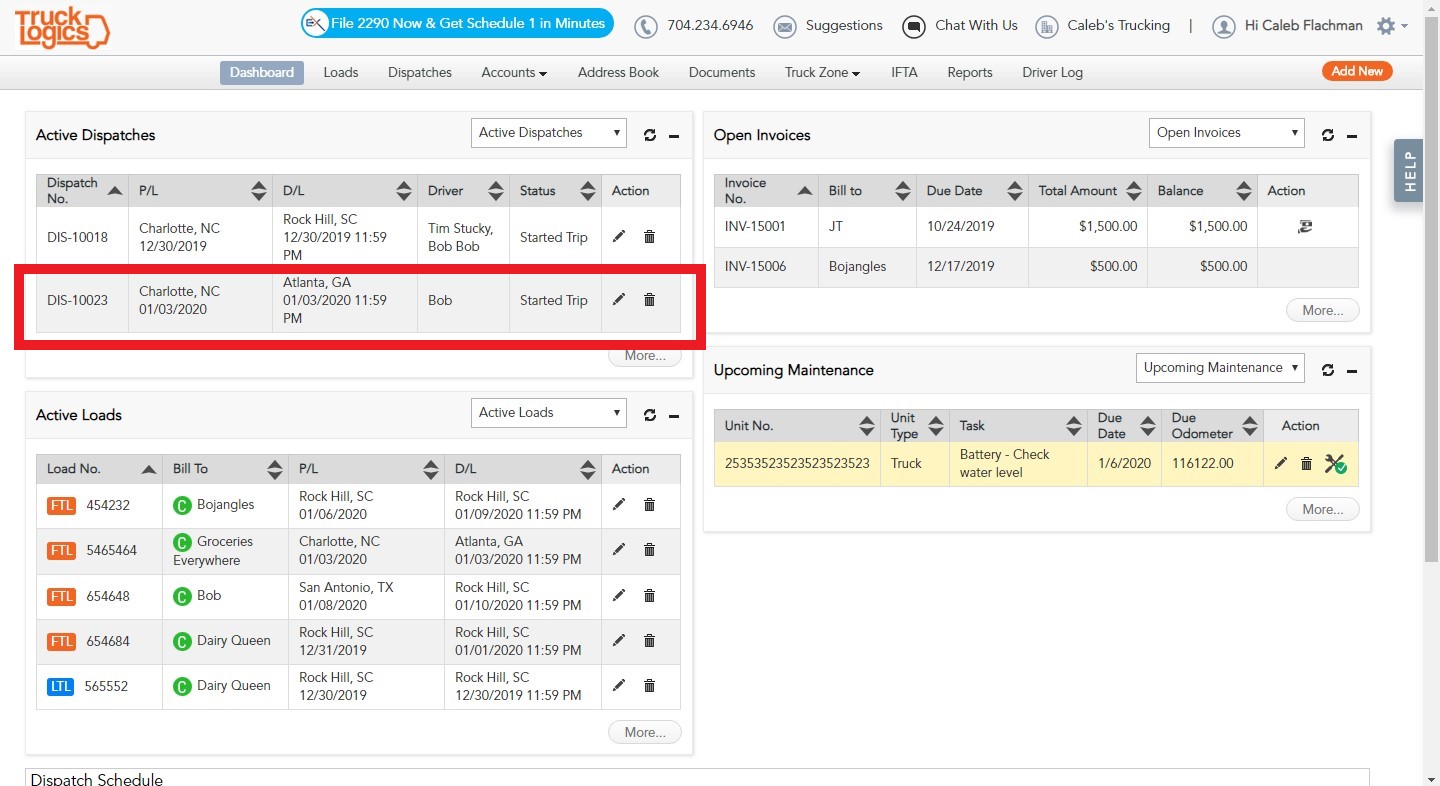Image resolution: width=1440 pixels, height=786 pixels.
Task: Click the Caleb's Trucking building icon
Action: pyautogui.click(x=1047, y=26)
